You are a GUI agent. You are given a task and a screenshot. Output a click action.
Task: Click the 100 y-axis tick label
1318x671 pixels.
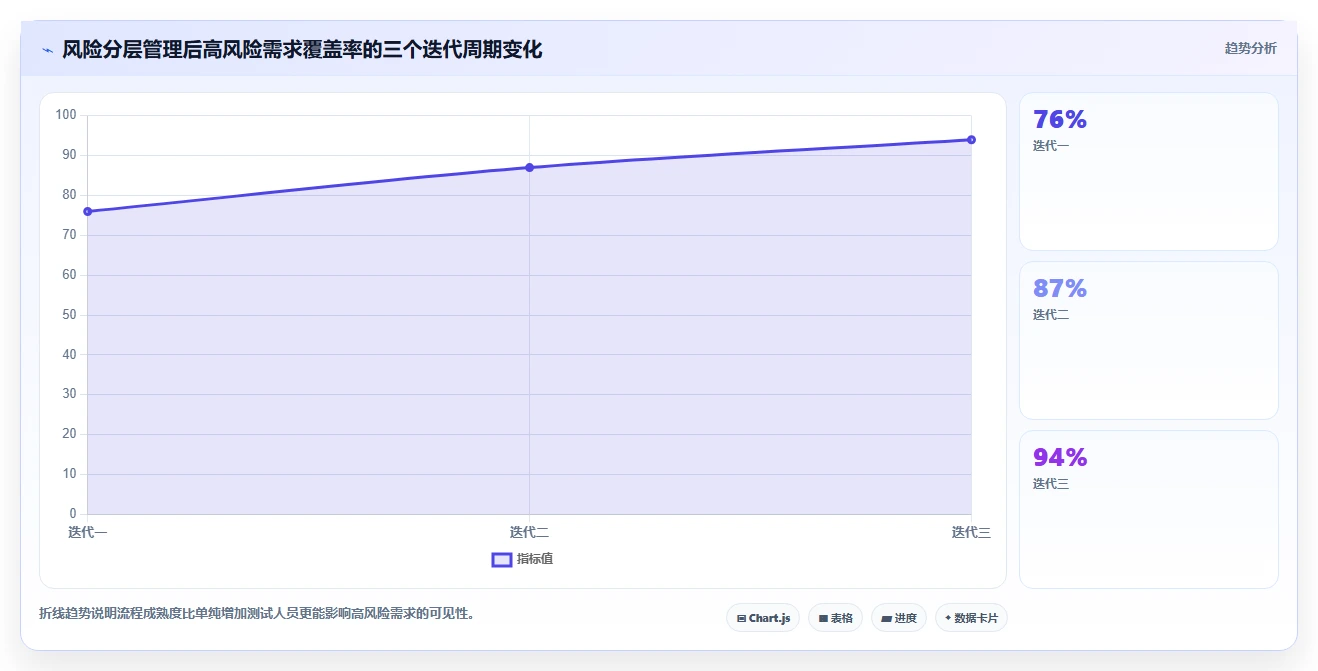(66, 115)
